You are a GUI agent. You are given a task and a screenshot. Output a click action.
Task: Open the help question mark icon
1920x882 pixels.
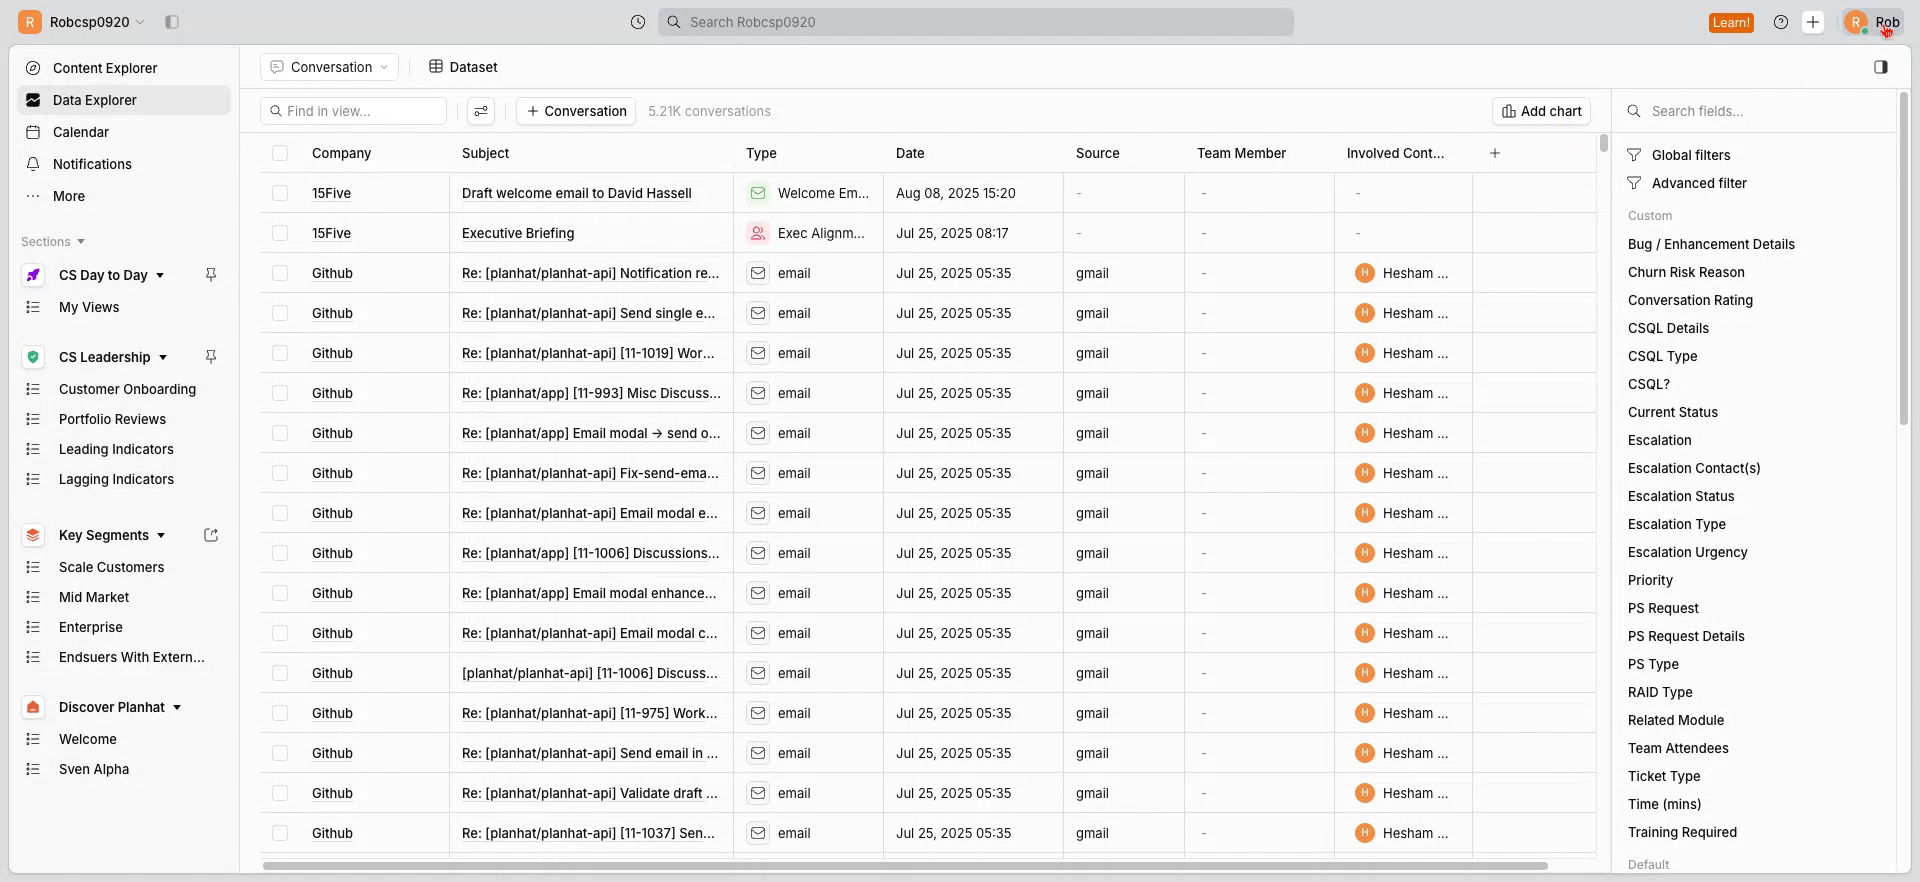1781,22
